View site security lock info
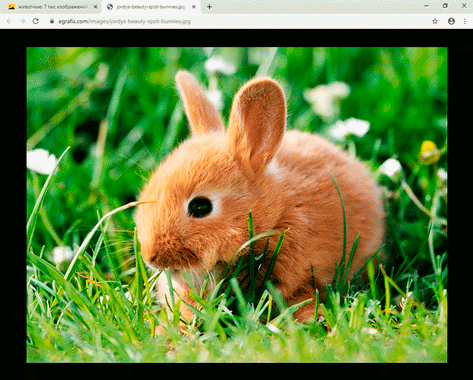The height and width of the screenshot is (380, 473). pos(52,21)
